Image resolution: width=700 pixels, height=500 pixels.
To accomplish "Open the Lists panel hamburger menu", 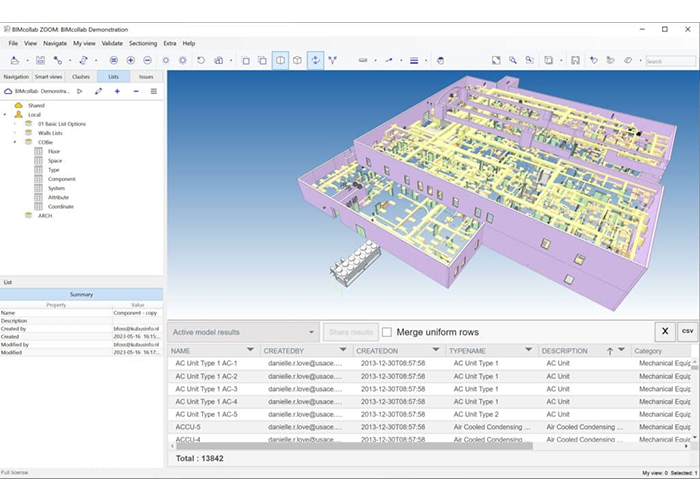I will pyautogui.click(x=153, y=91).
